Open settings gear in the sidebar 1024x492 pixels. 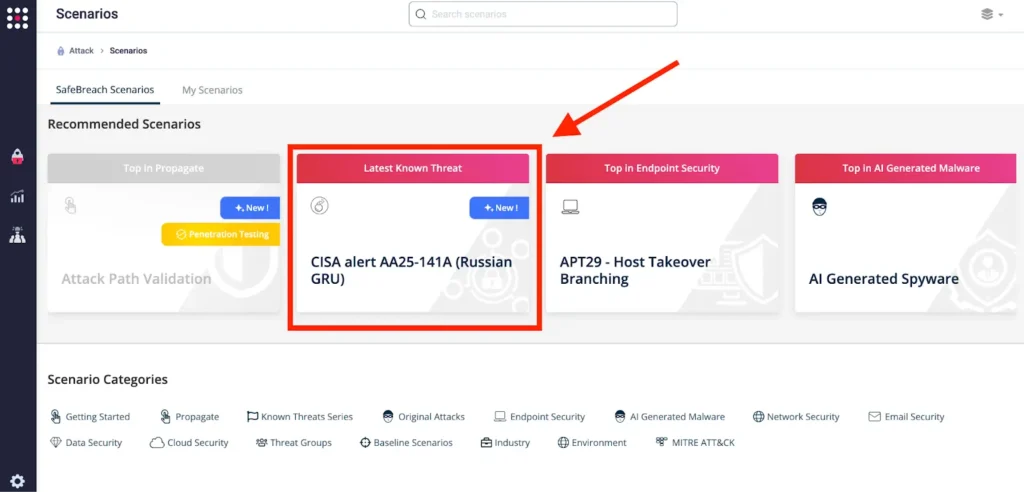pyautogui.click(x=17, y=481)
